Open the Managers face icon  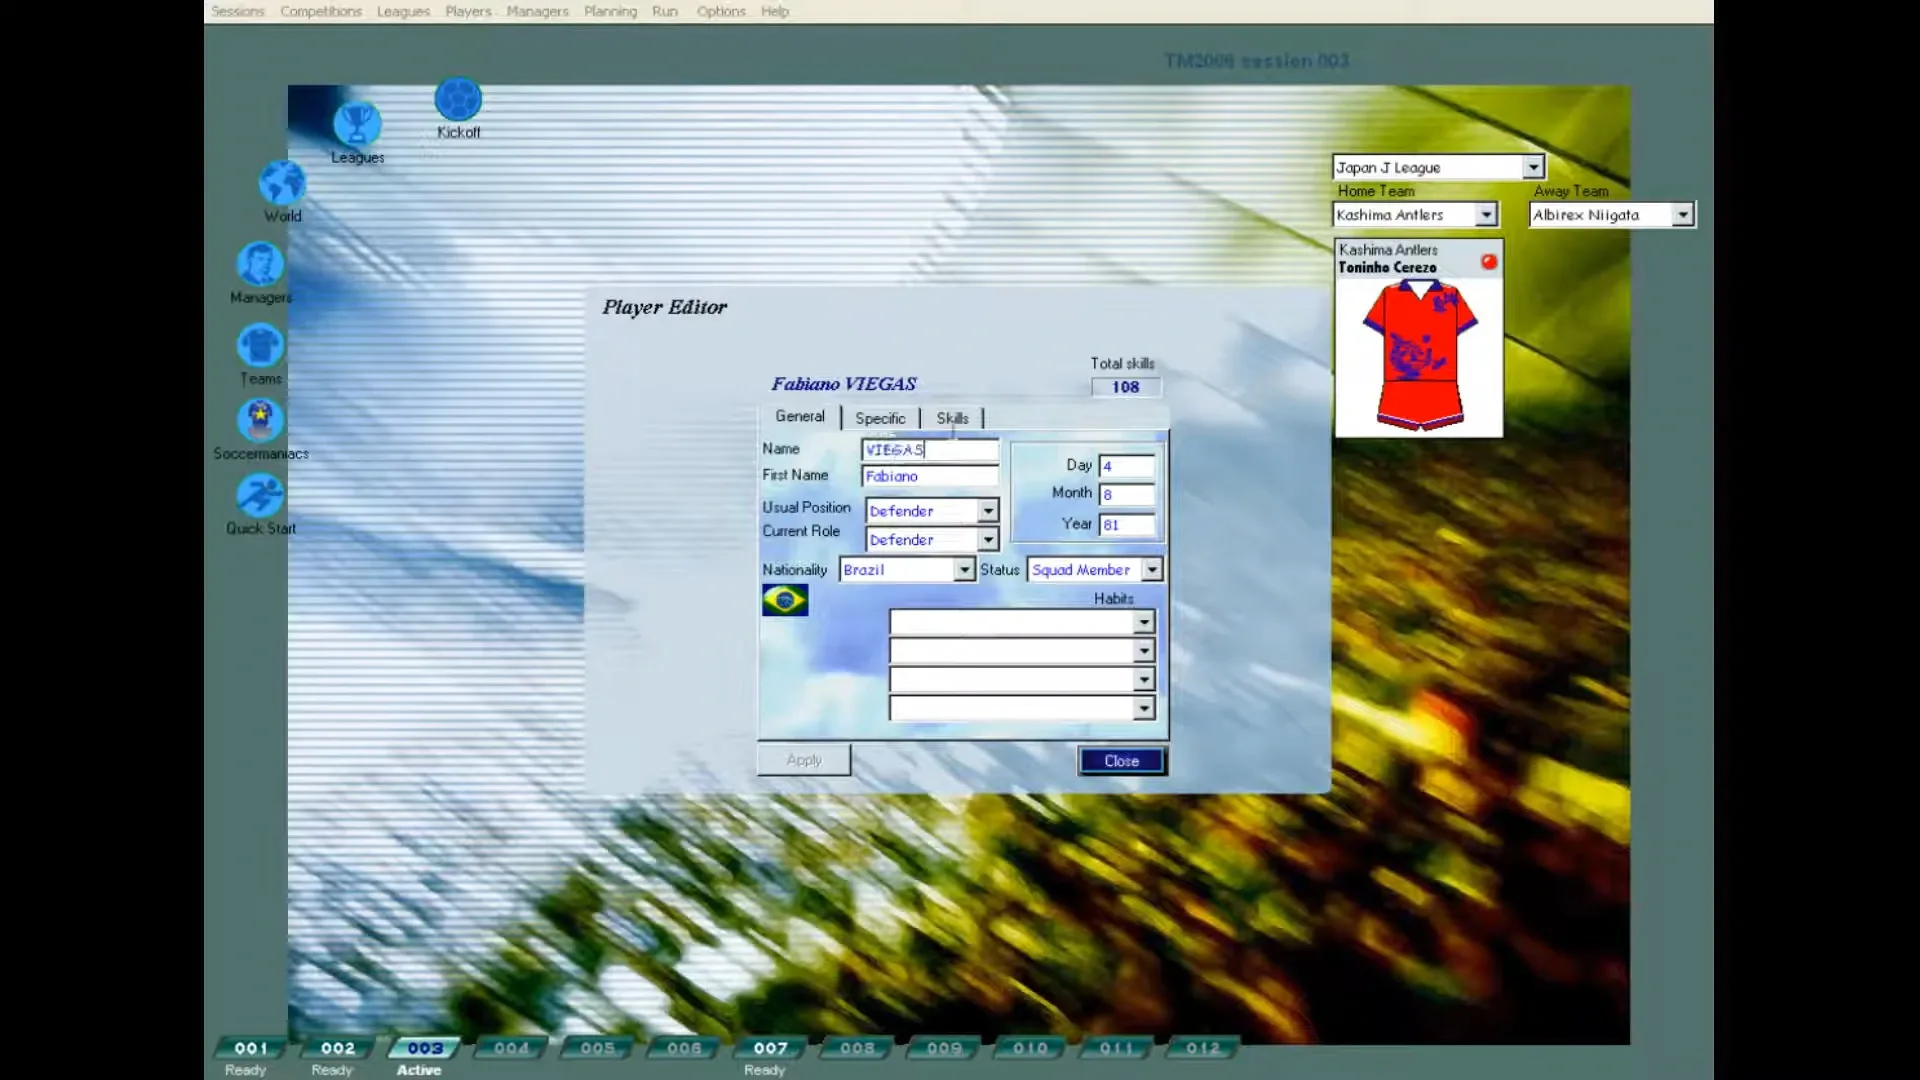260,265
